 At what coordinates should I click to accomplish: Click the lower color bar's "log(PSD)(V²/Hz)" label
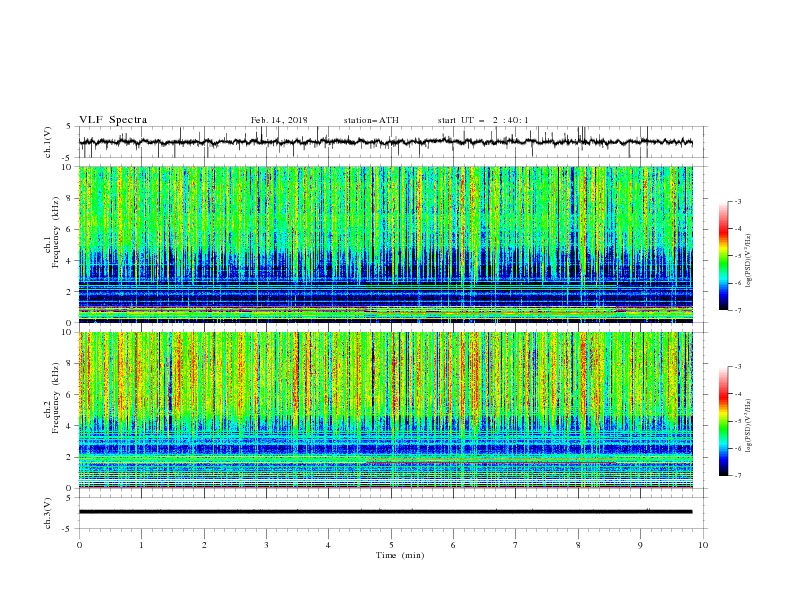748,425
